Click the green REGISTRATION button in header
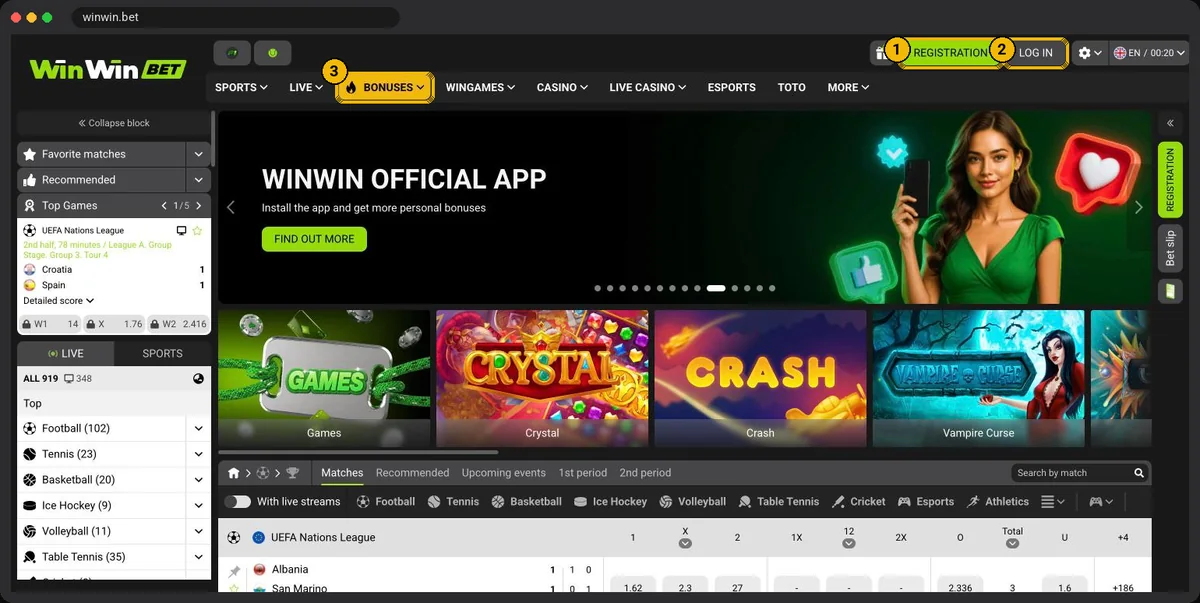Screen dimensions: 1200x603 [950, 53]
